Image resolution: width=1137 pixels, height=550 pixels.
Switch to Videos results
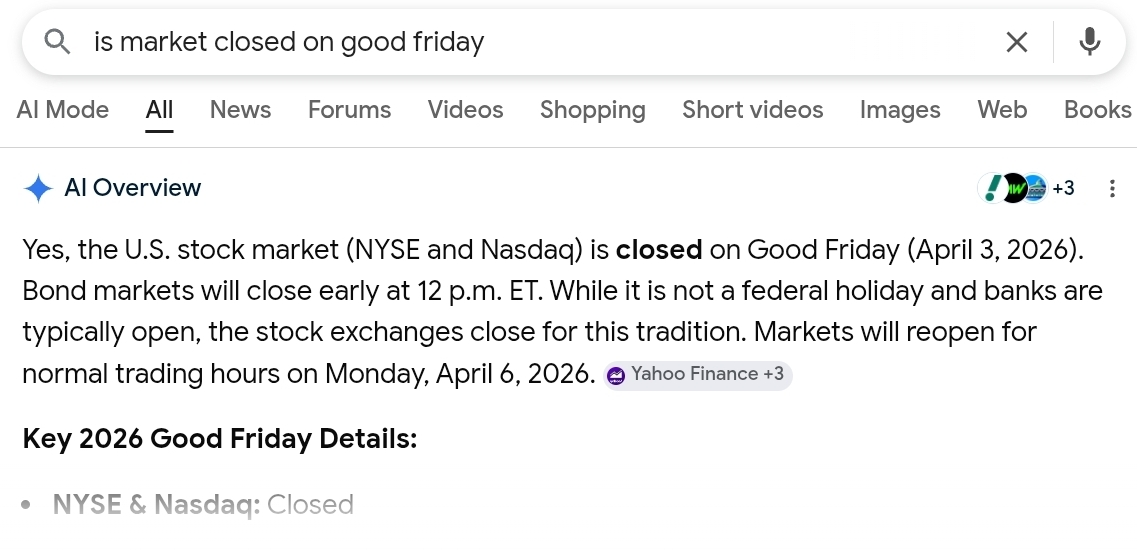click(x=465, y=110)
